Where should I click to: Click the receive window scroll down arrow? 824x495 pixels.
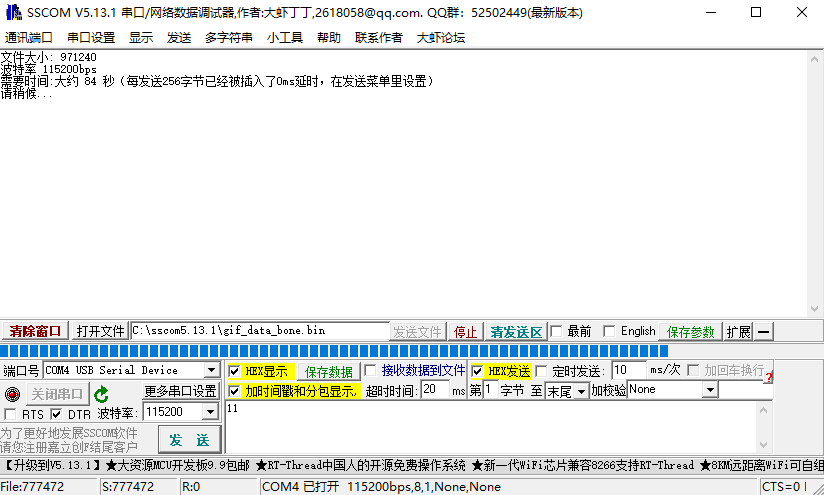point(814,309)
